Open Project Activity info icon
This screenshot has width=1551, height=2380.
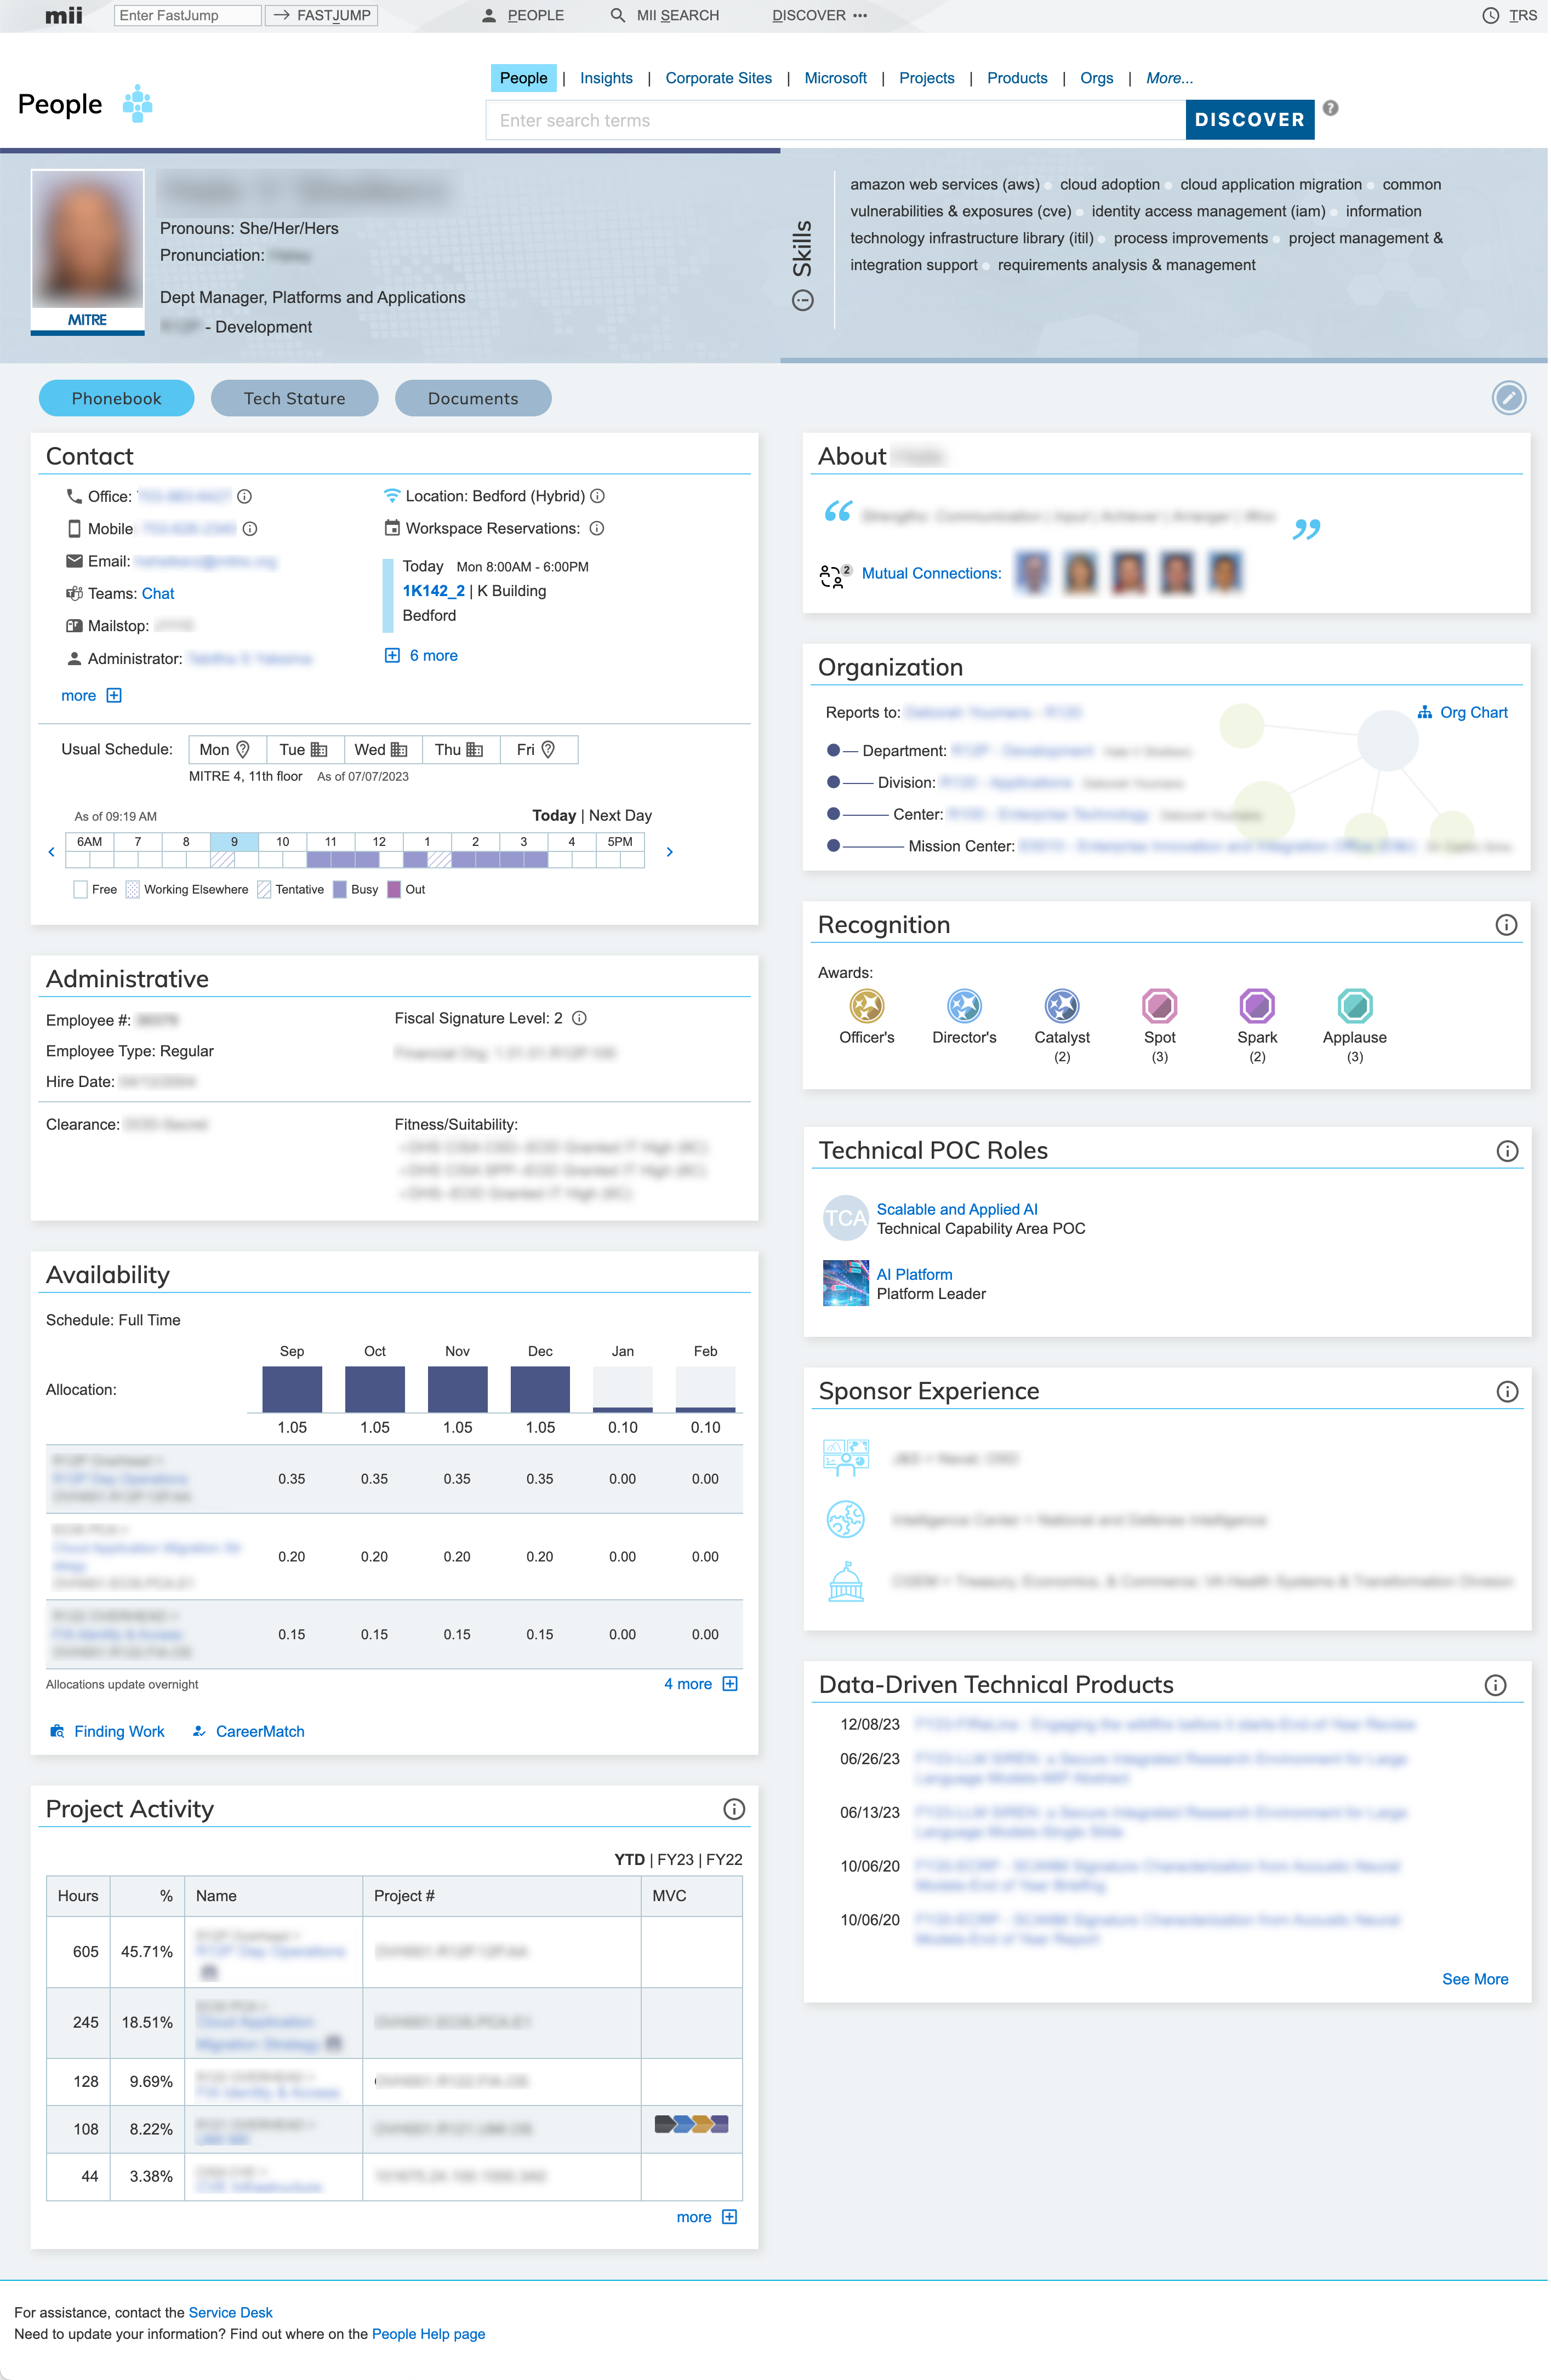click(x=733, y=1809)
